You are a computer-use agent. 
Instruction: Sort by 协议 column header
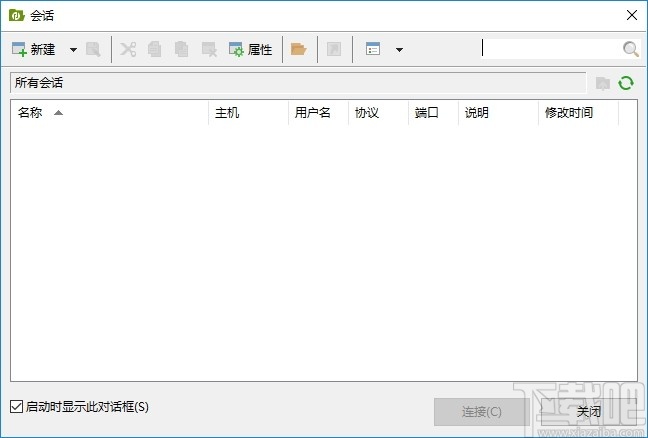coord(378,112)
